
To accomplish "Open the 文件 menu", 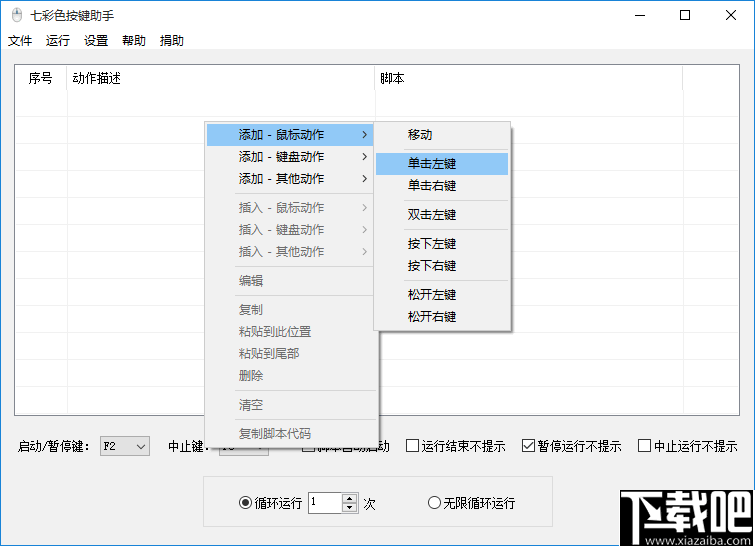I will coord(20,40).
